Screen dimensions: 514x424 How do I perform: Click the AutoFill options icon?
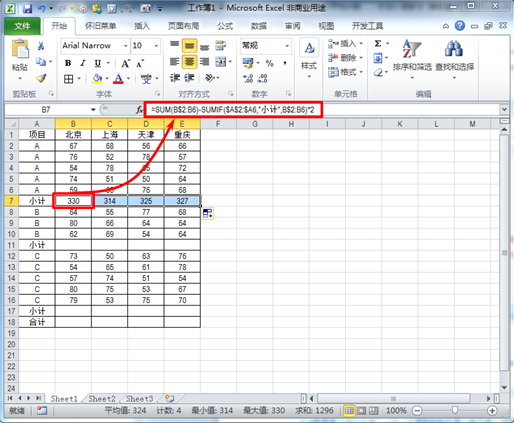pos(208,213)
